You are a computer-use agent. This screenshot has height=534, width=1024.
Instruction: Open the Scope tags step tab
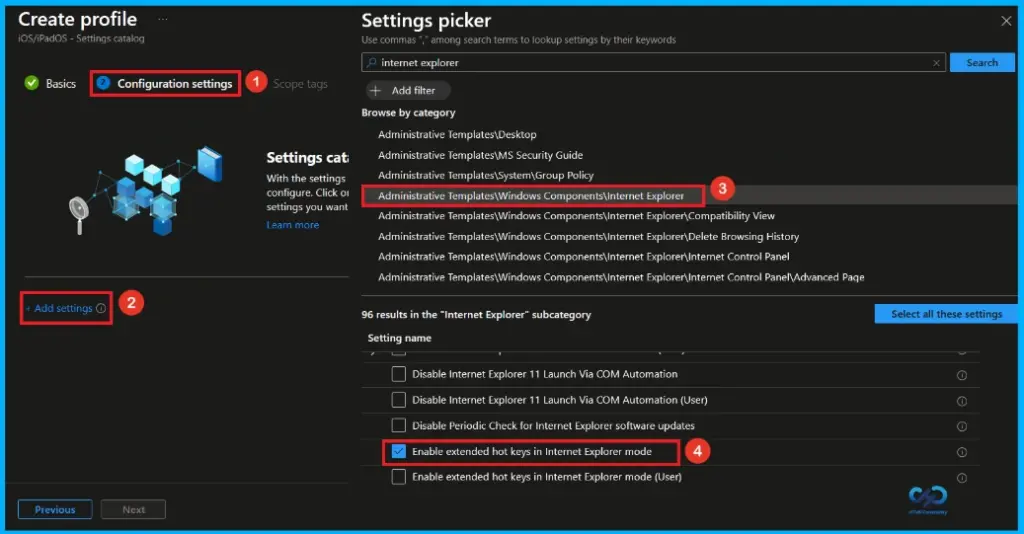pos(300,84)
